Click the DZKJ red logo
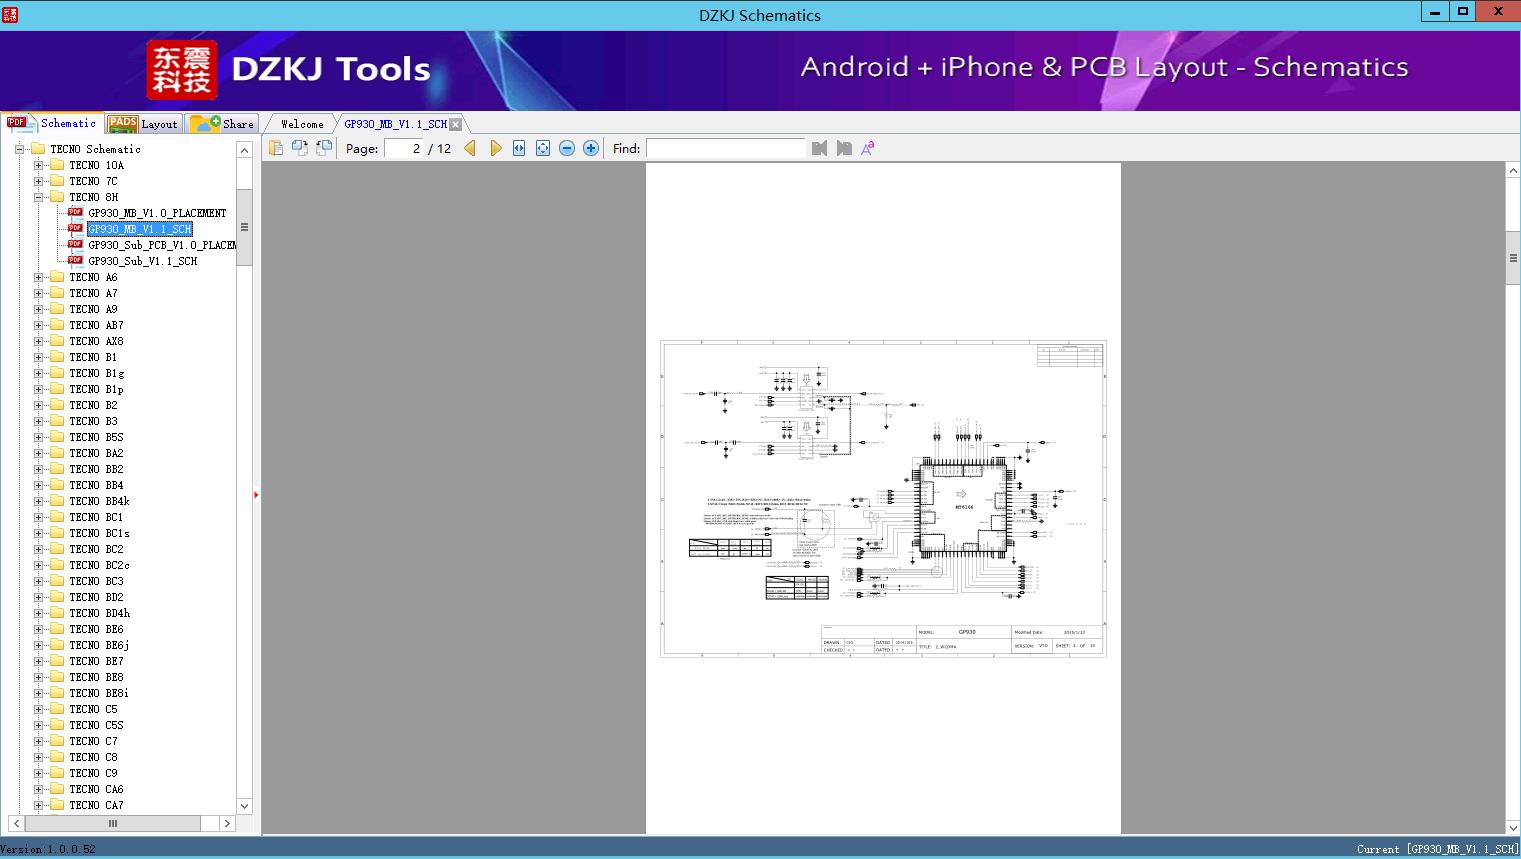 [x=181, y=70]
